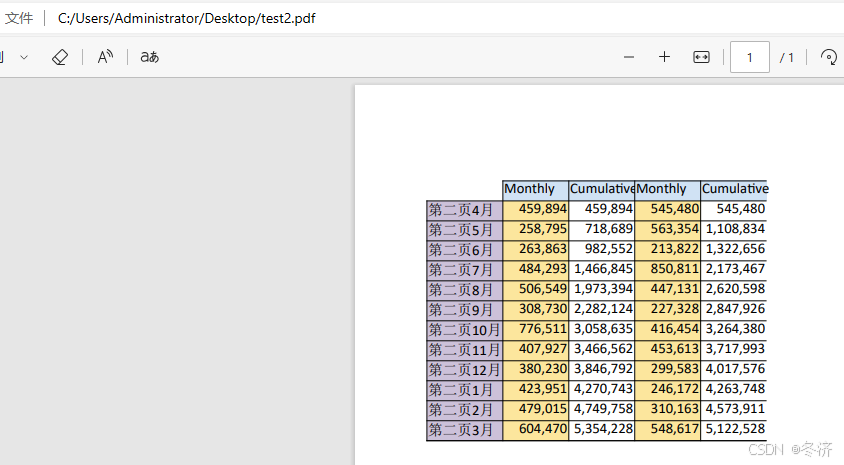
Task: Select the row label 第二页5月
Action: tap(461, 230)
